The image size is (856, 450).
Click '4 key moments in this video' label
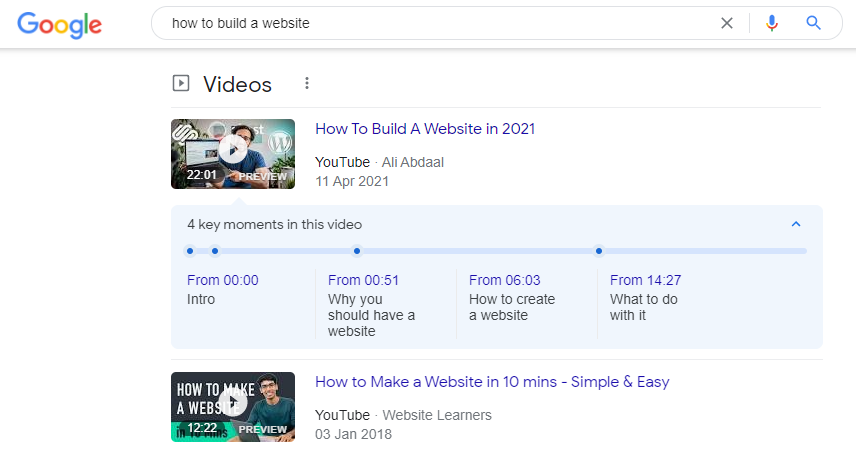(x=275, y=224)
